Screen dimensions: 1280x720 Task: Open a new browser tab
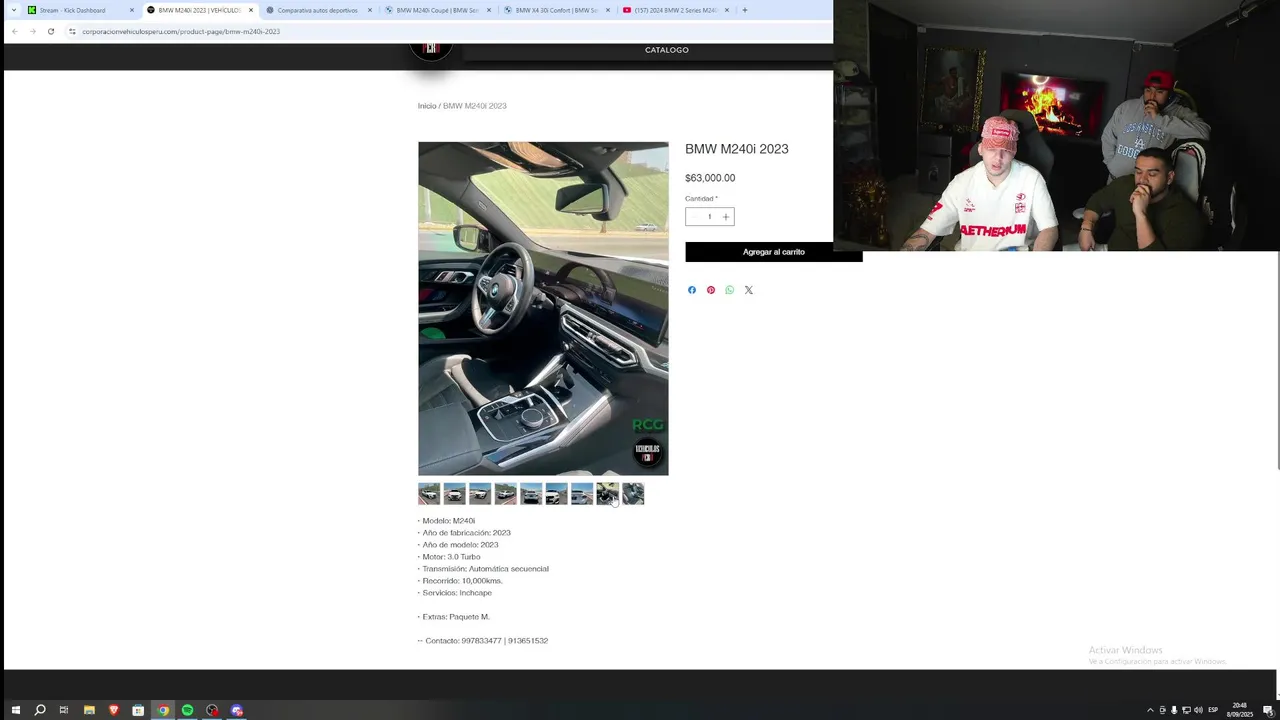(744, 10)
